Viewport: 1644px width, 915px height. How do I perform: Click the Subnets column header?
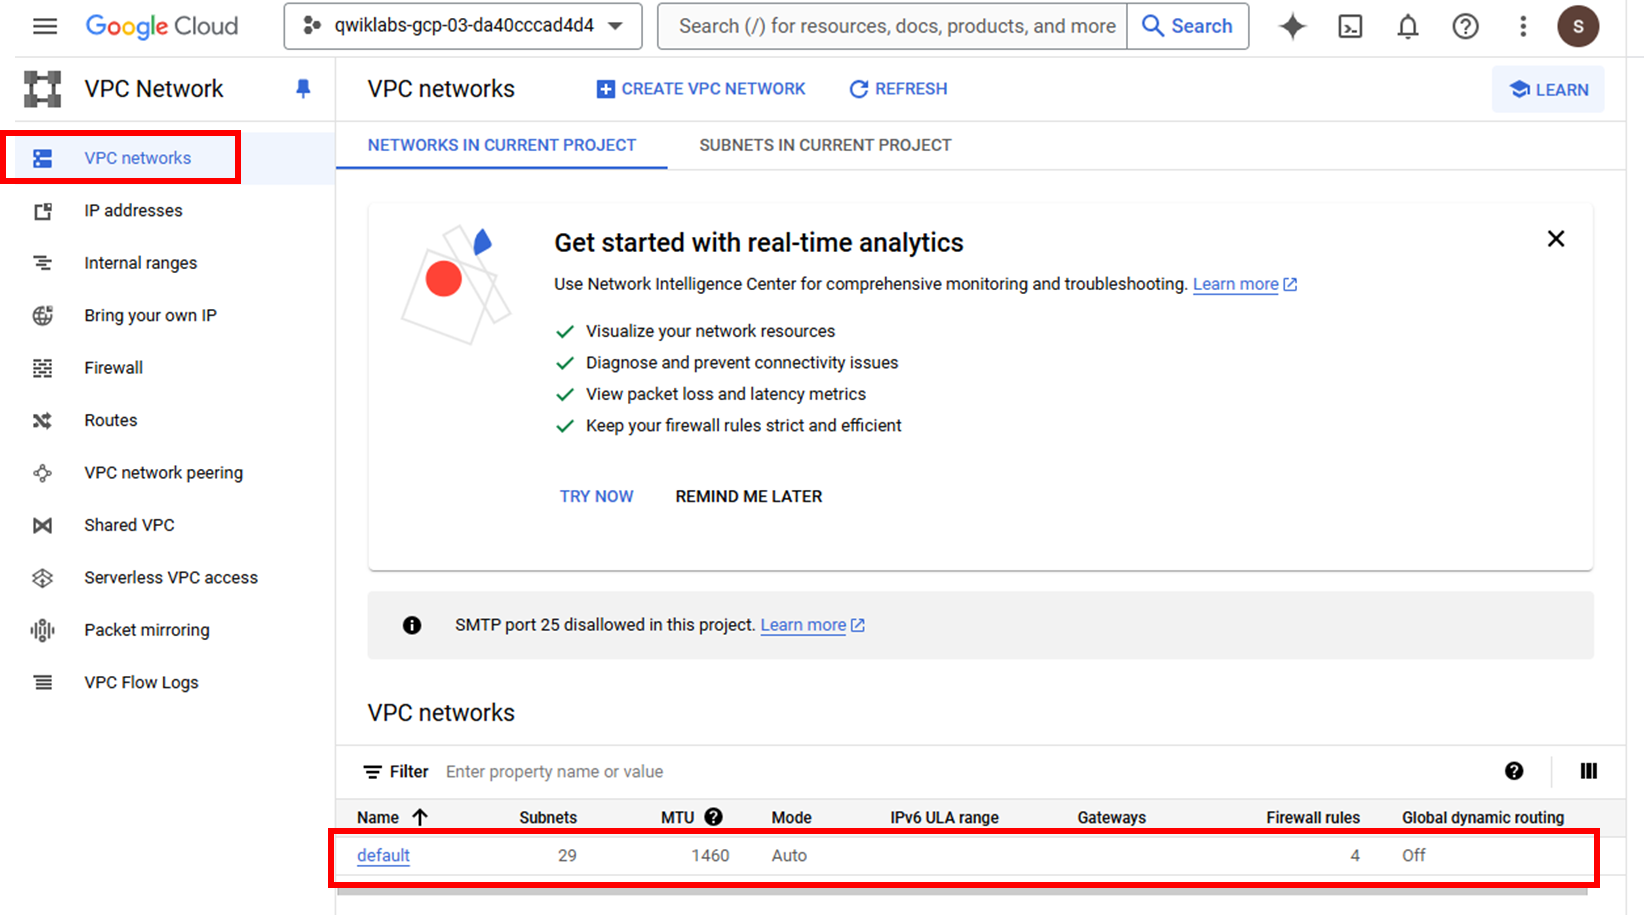click(548, 817)
